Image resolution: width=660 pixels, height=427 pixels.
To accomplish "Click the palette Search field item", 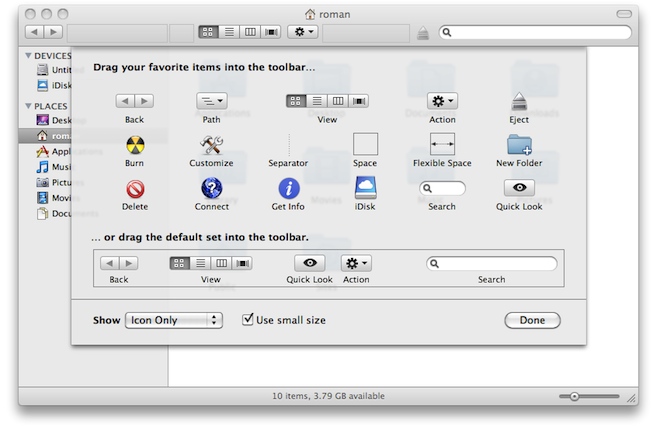I will (x=442, y=188).
